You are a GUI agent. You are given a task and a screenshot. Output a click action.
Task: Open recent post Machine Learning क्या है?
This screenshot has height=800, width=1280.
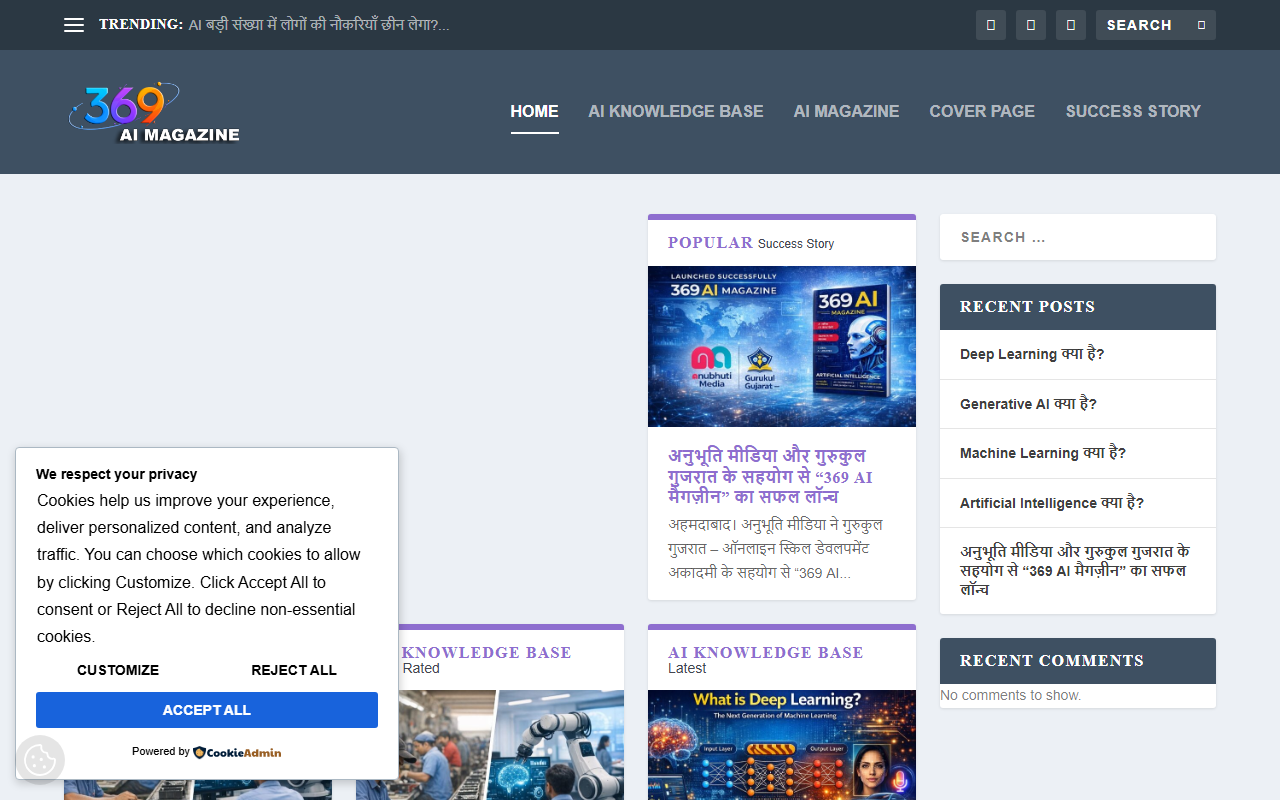click(1043, 453)
